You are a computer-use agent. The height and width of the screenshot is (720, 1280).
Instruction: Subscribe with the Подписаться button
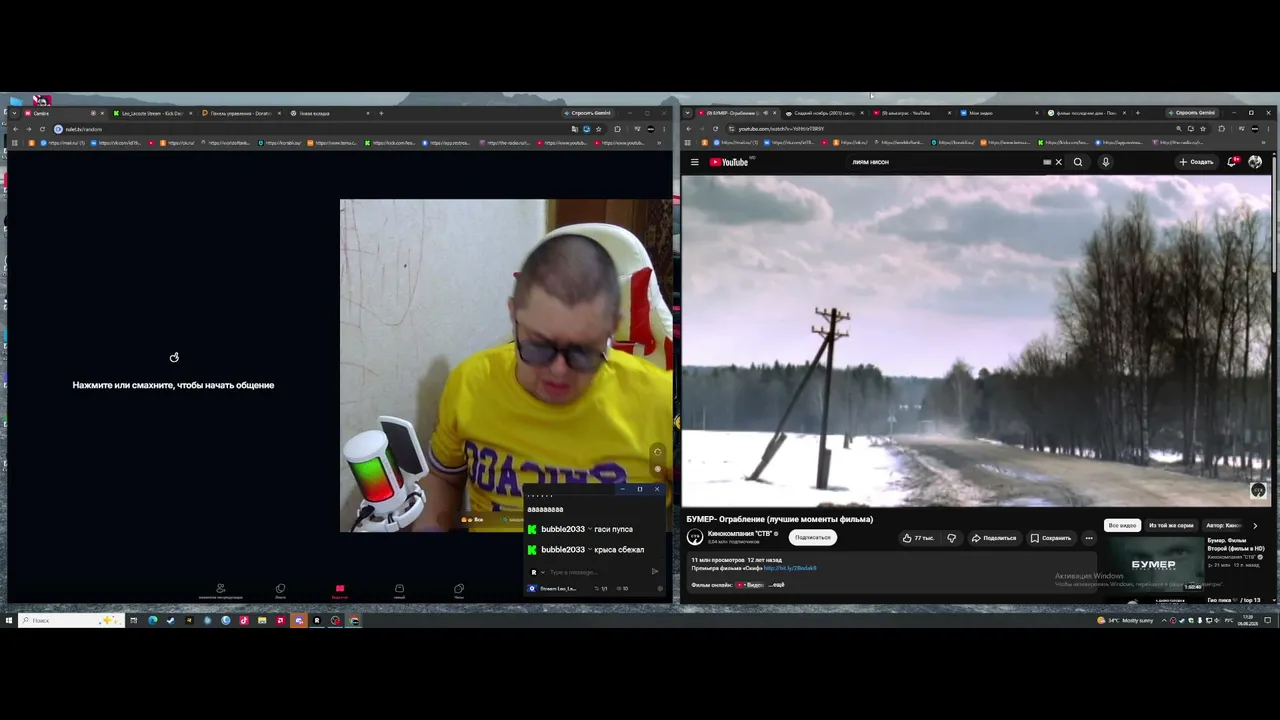(812, 538)
